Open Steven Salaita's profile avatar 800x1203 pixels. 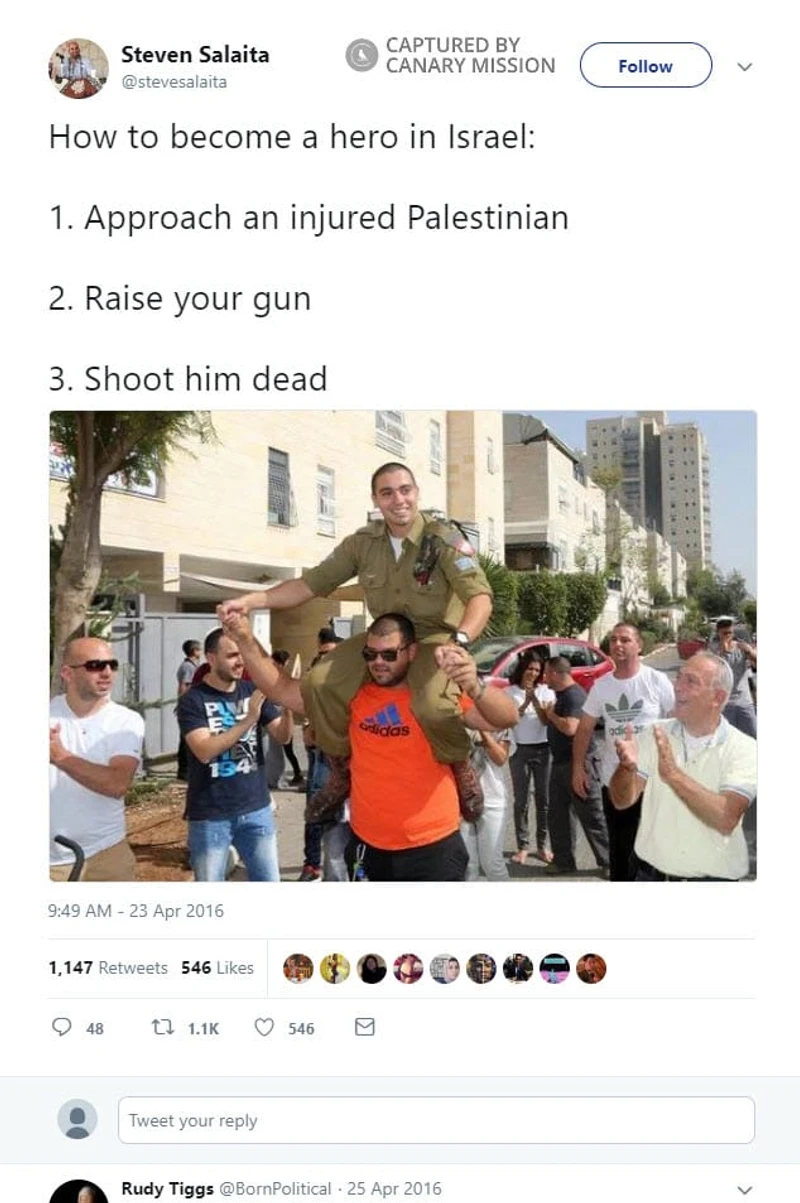78,67
